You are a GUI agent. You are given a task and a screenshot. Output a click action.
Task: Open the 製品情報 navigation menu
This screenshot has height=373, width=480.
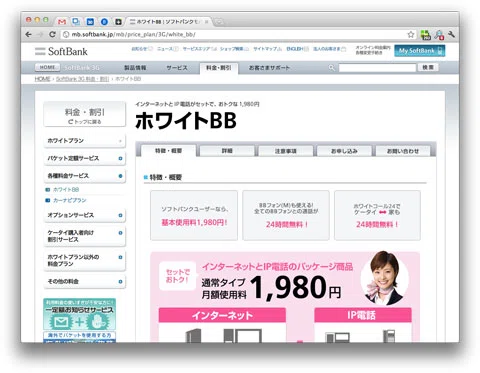point(135,68)
